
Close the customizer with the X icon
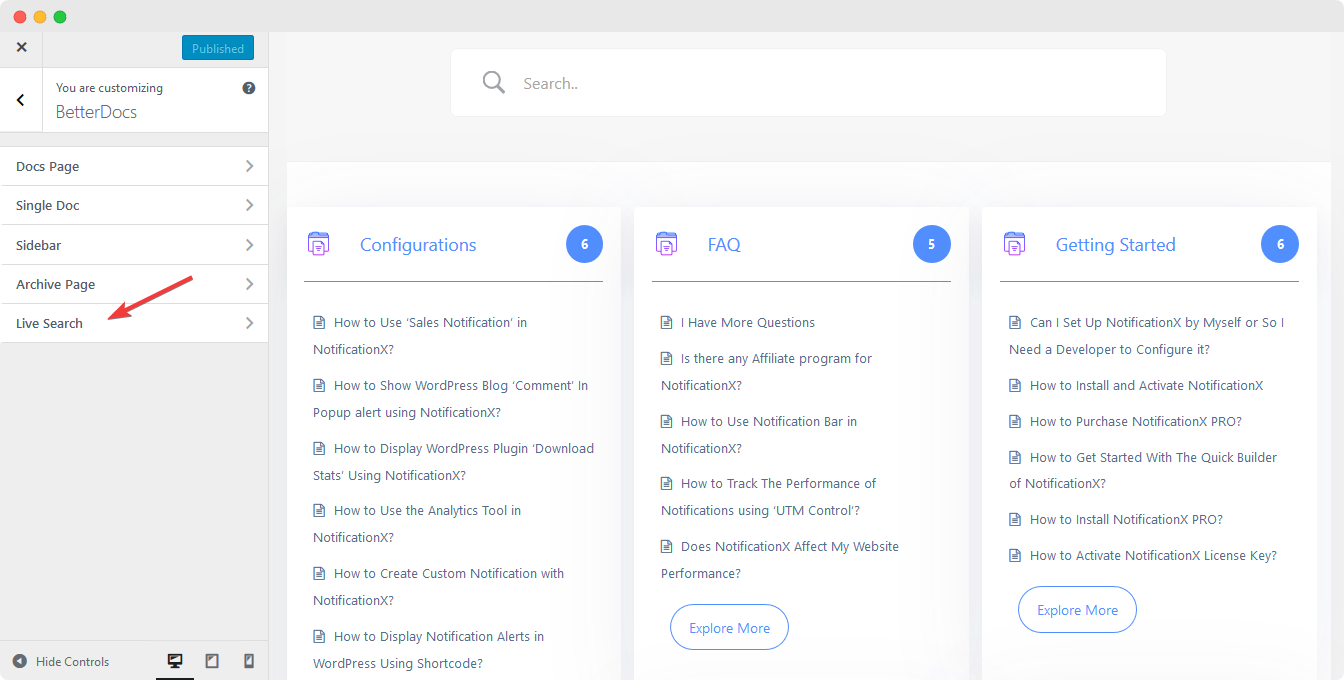coord(22,48)
